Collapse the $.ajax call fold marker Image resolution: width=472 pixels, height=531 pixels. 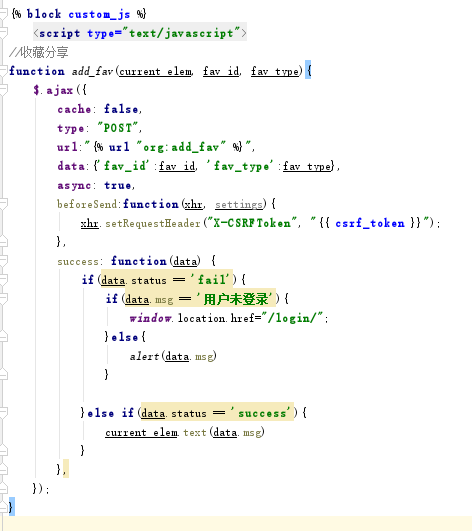click(x=3, y=89)
